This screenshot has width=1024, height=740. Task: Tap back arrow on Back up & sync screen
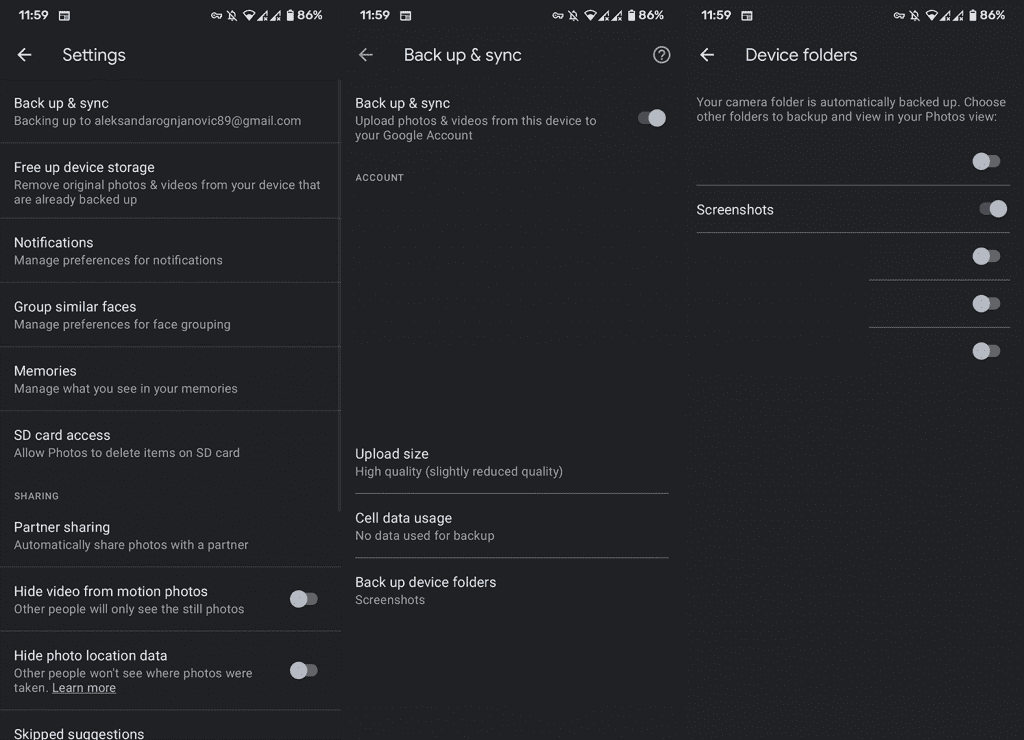(366, 55)
